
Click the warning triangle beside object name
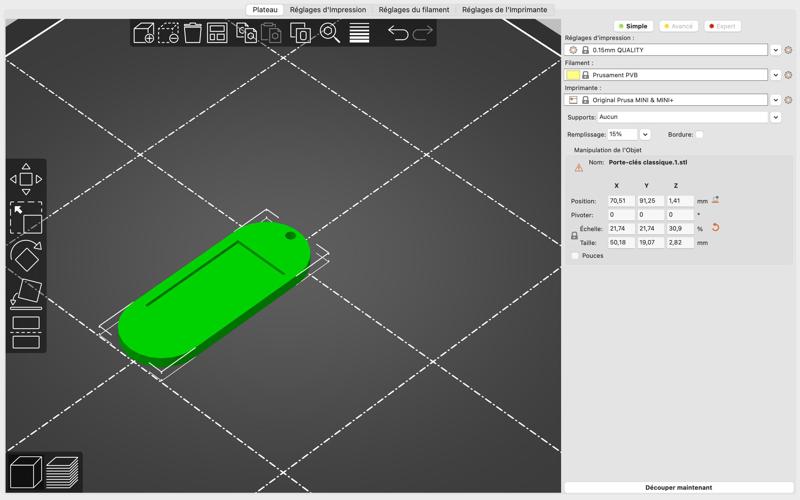(579, 168)
